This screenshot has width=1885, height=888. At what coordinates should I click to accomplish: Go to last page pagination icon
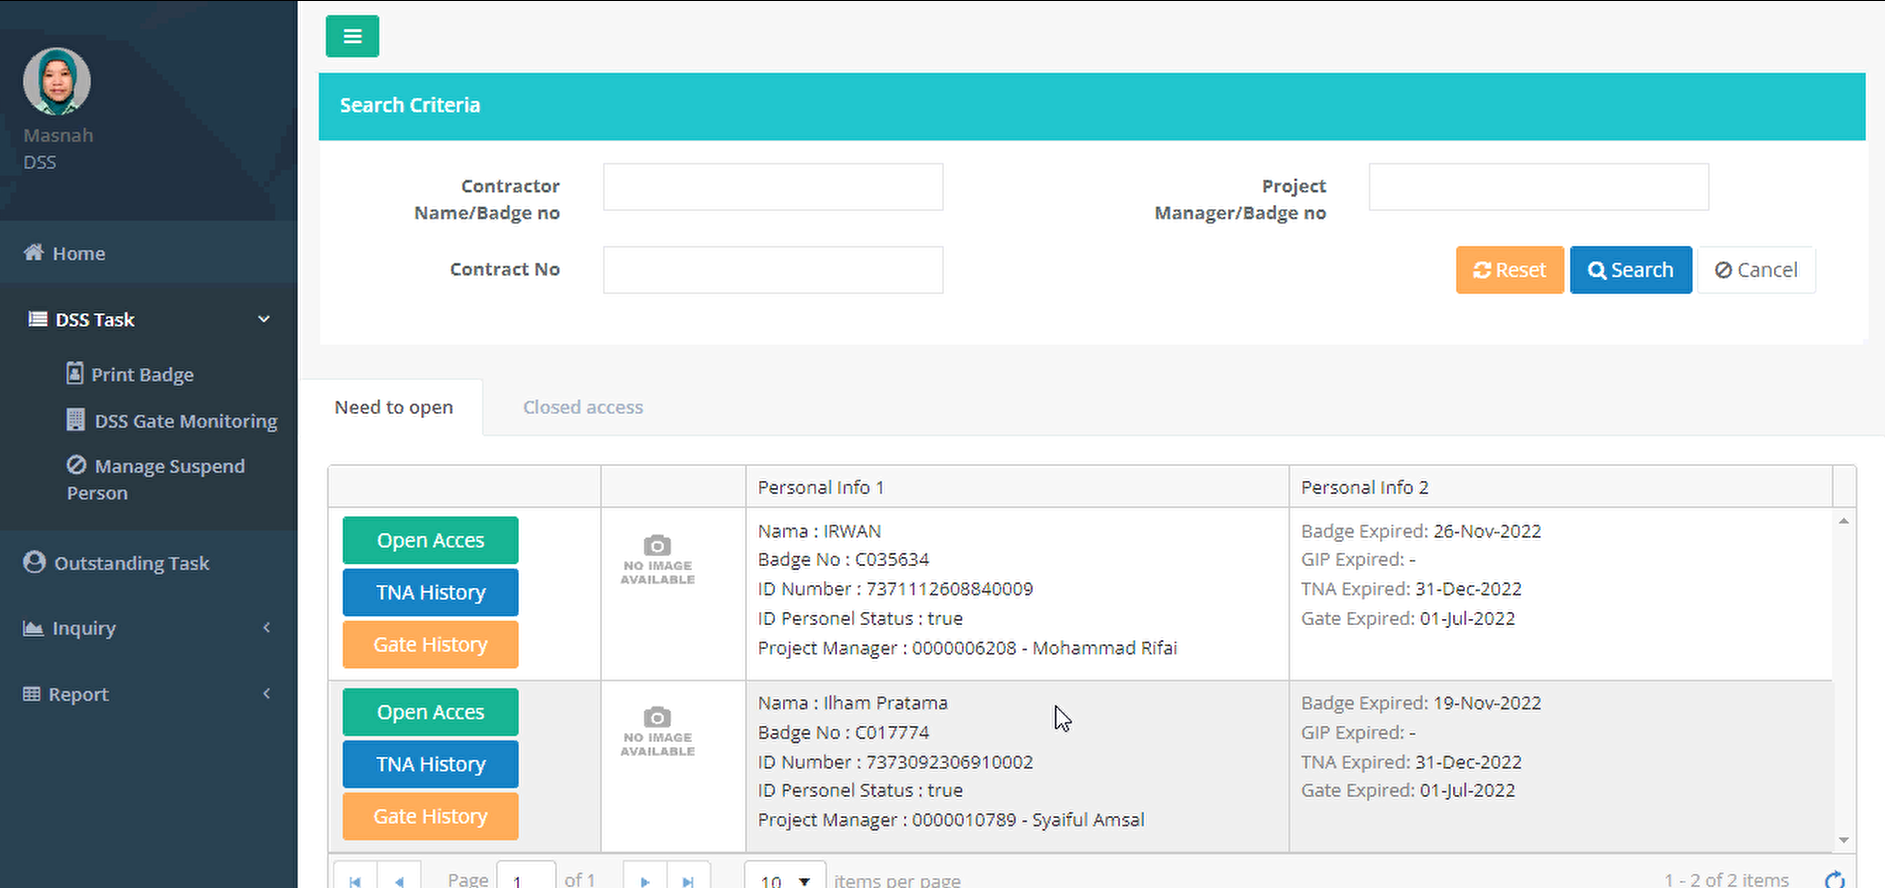pyautogui.click(x=688, y=879)
